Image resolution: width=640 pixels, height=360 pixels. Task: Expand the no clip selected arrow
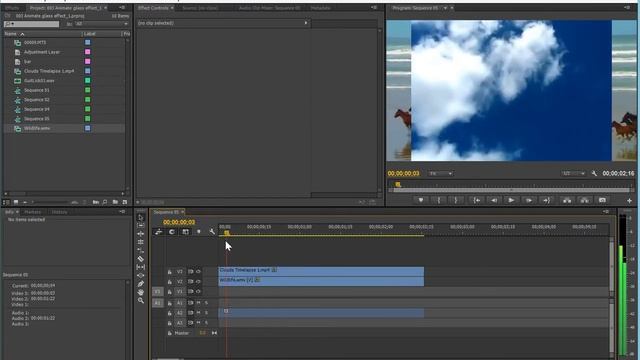[306, 23]
